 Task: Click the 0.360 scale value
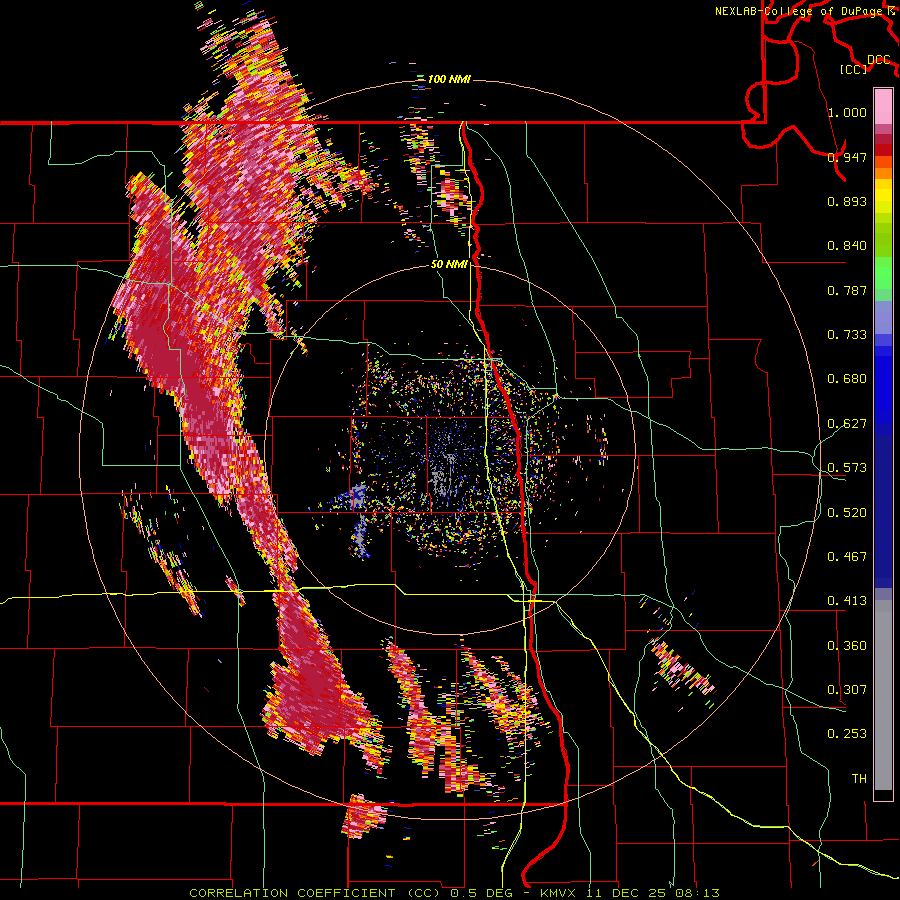(x=847, y=646)
